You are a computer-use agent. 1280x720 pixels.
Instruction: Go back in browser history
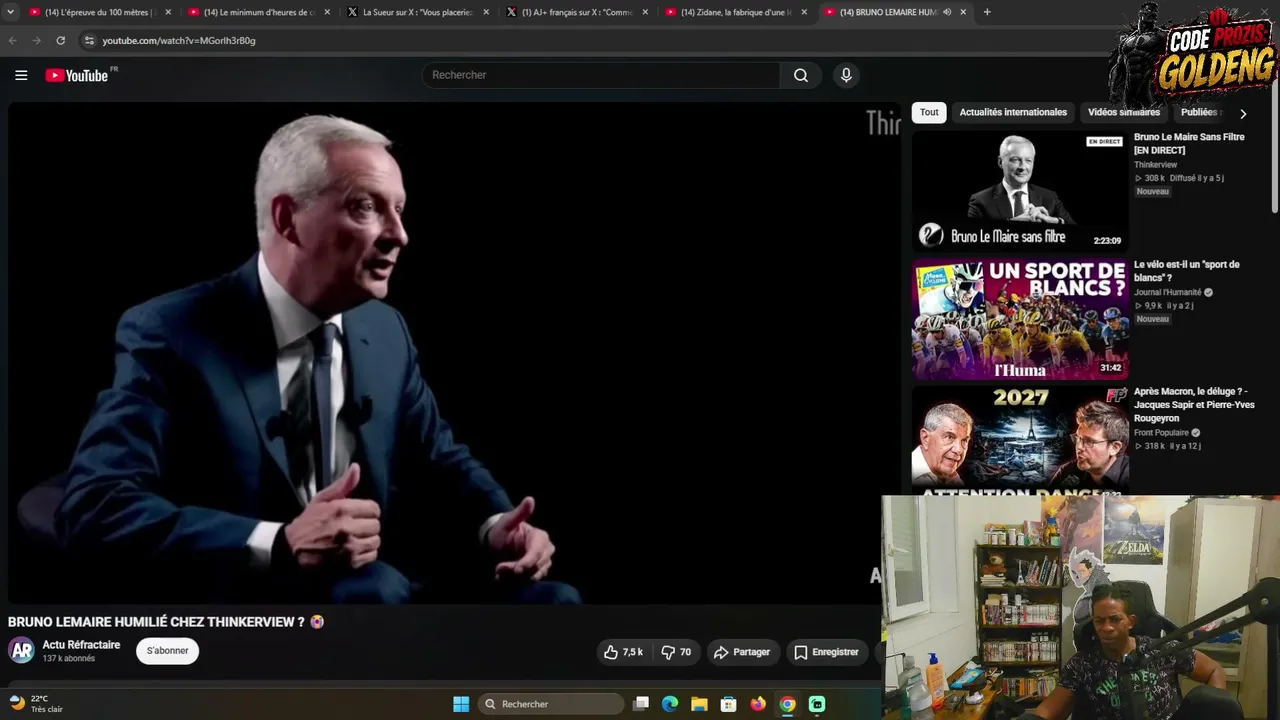[13, 40]
